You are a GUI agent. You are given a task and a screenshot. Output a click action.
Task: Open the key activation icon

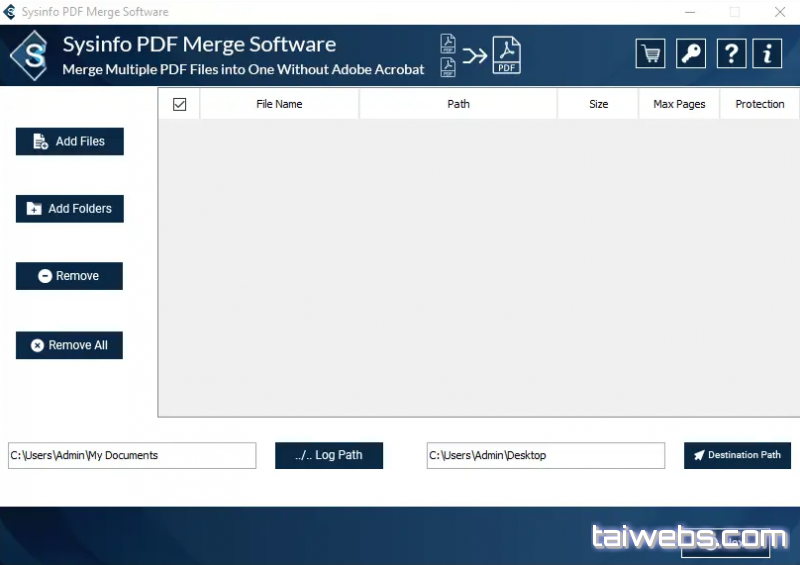pyautogui.click(x=690, y=54)
